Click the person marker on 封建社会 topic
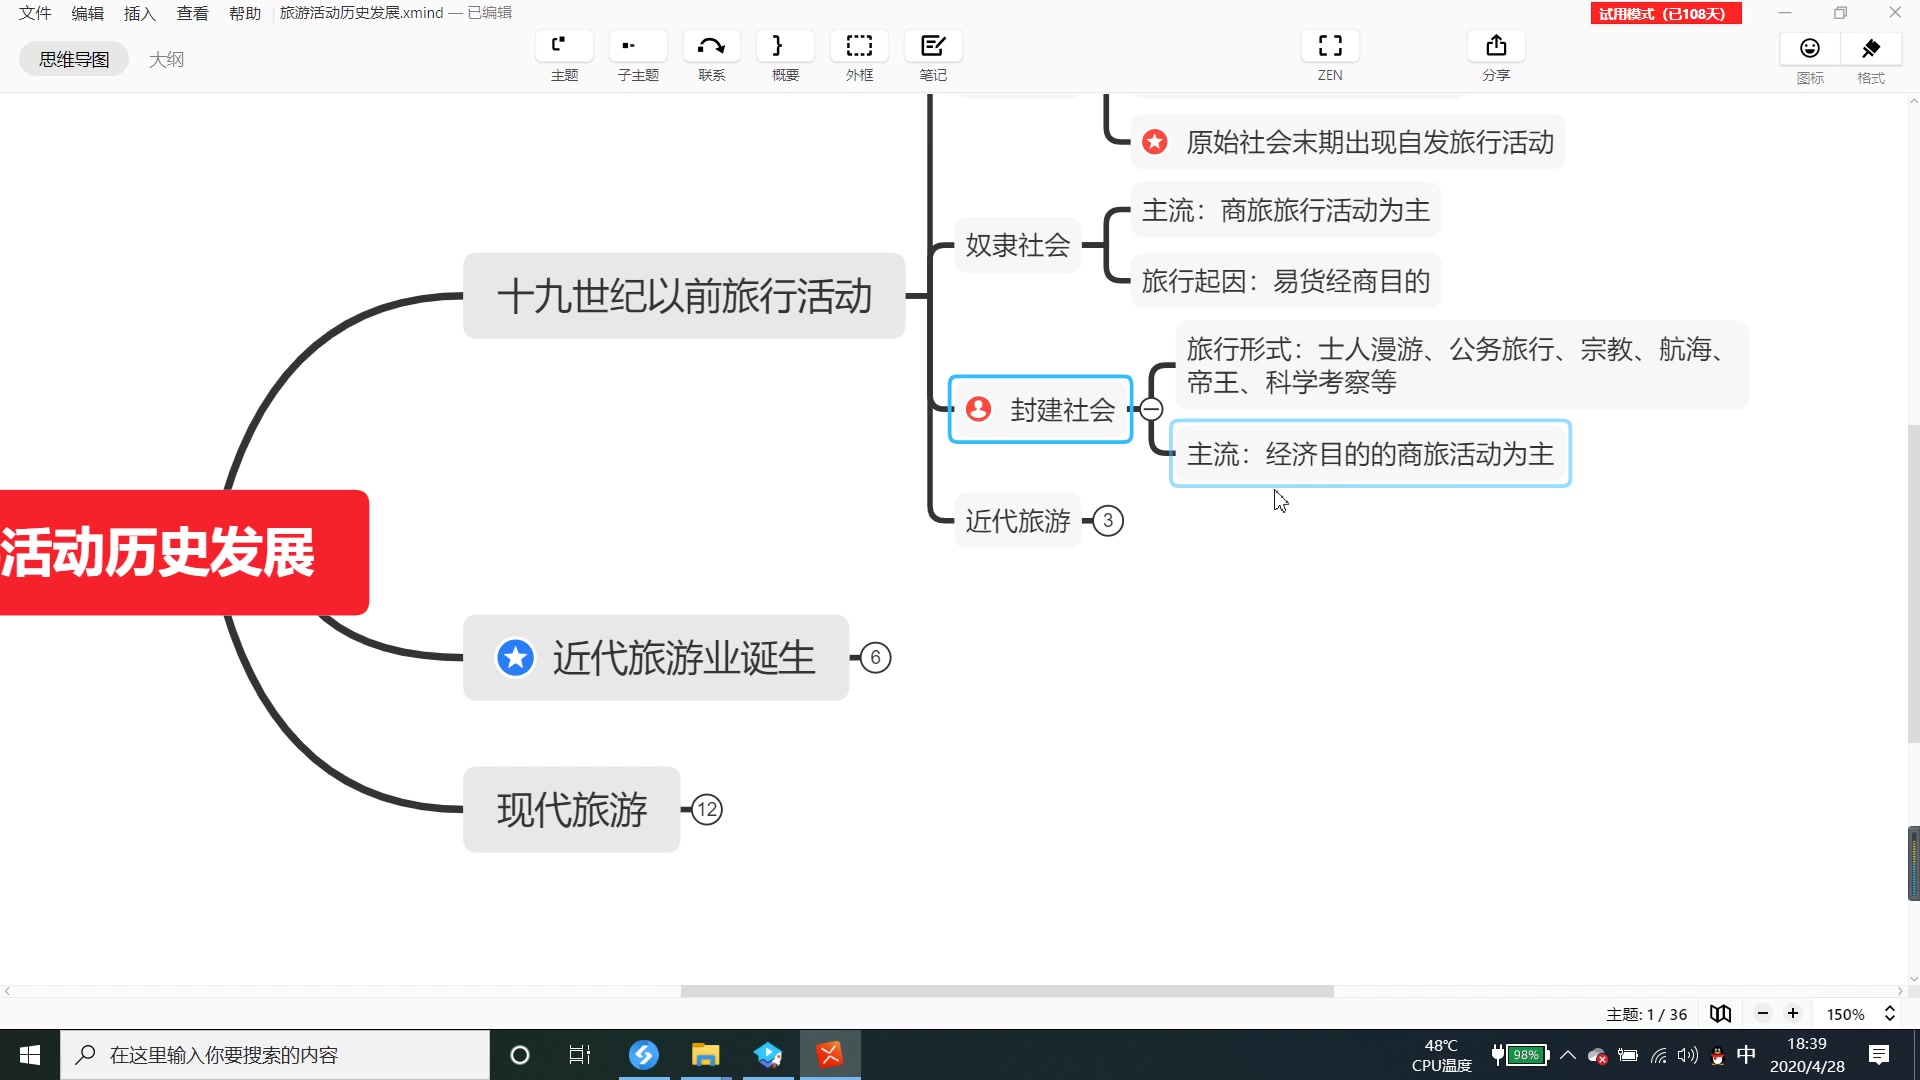 pyautogui.click(x=978, y=409)
